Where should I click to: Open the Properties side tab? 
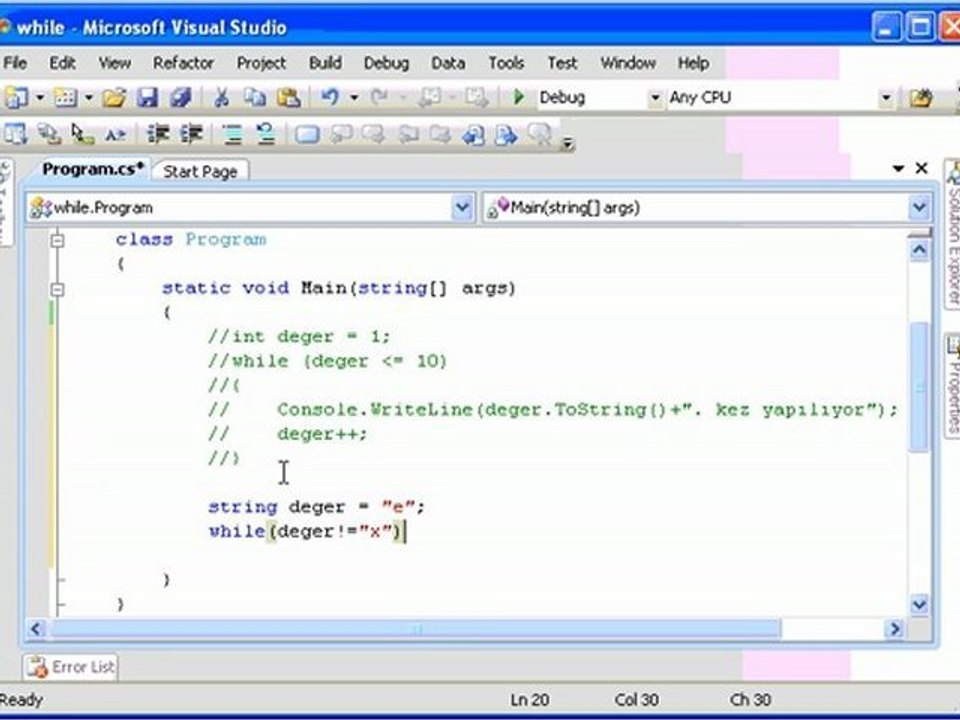point(953,386)
